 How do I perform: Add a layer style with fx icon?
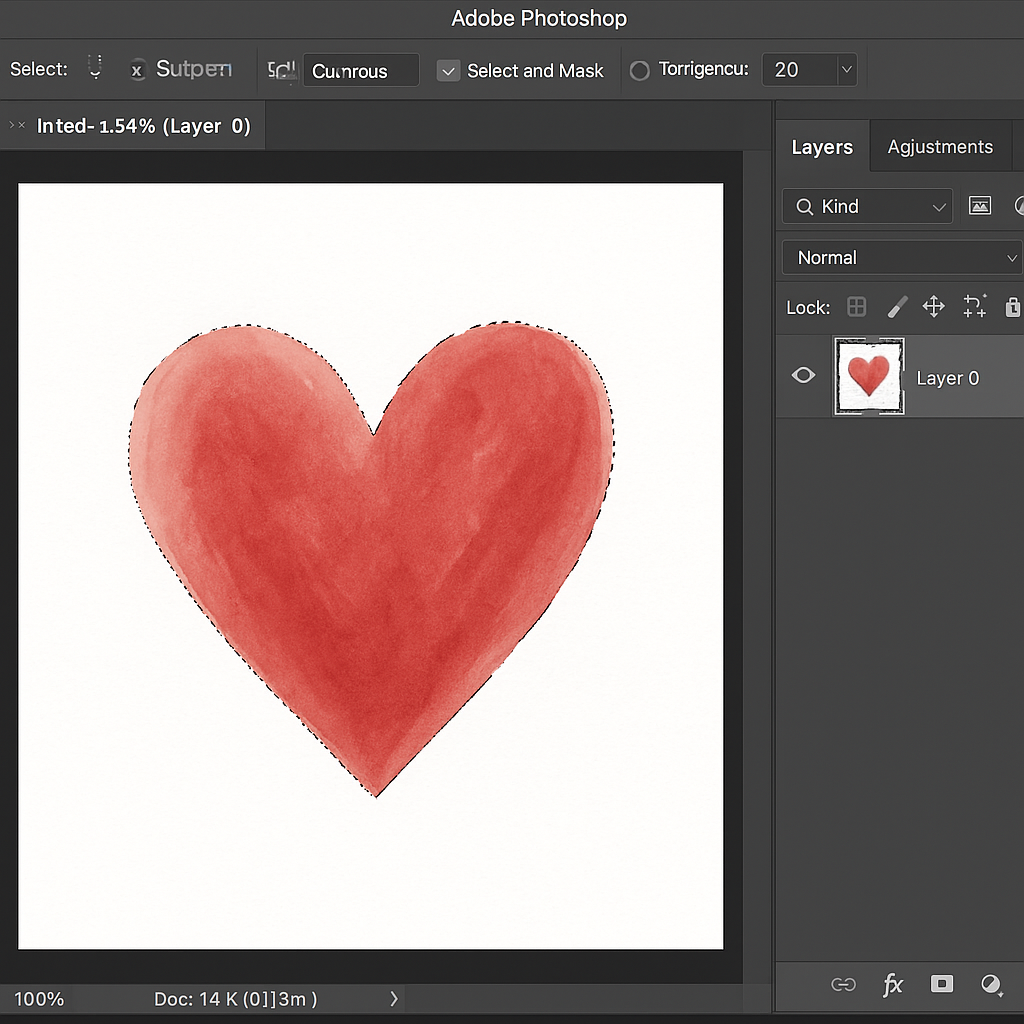(892, 985)
